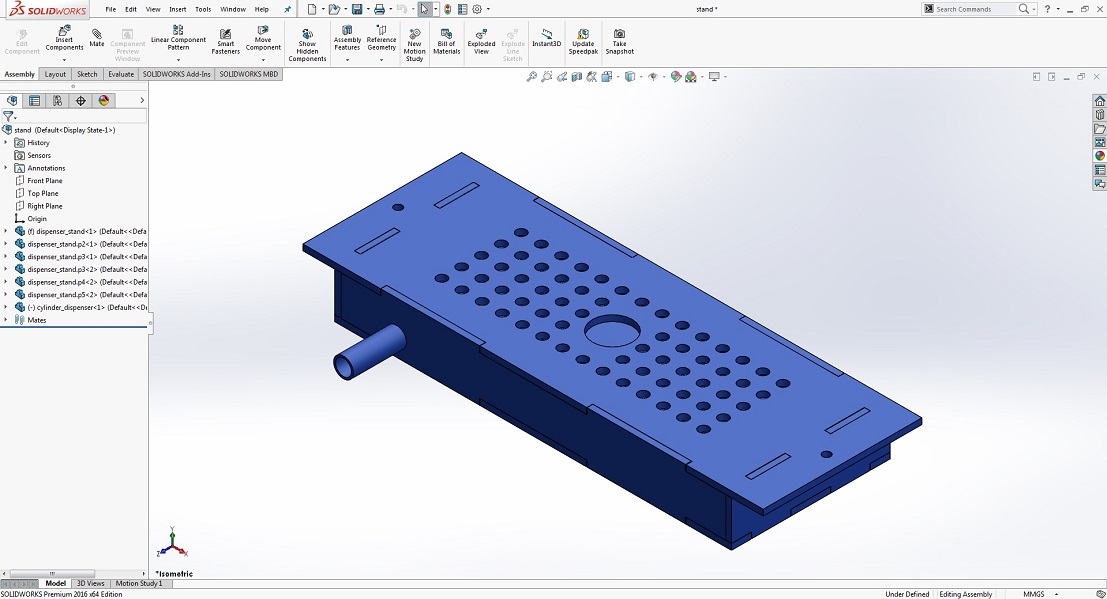This screenshot has height=599, width=1107.
Task: Open Apply Scene sphere icon
Action: (690, 76)
